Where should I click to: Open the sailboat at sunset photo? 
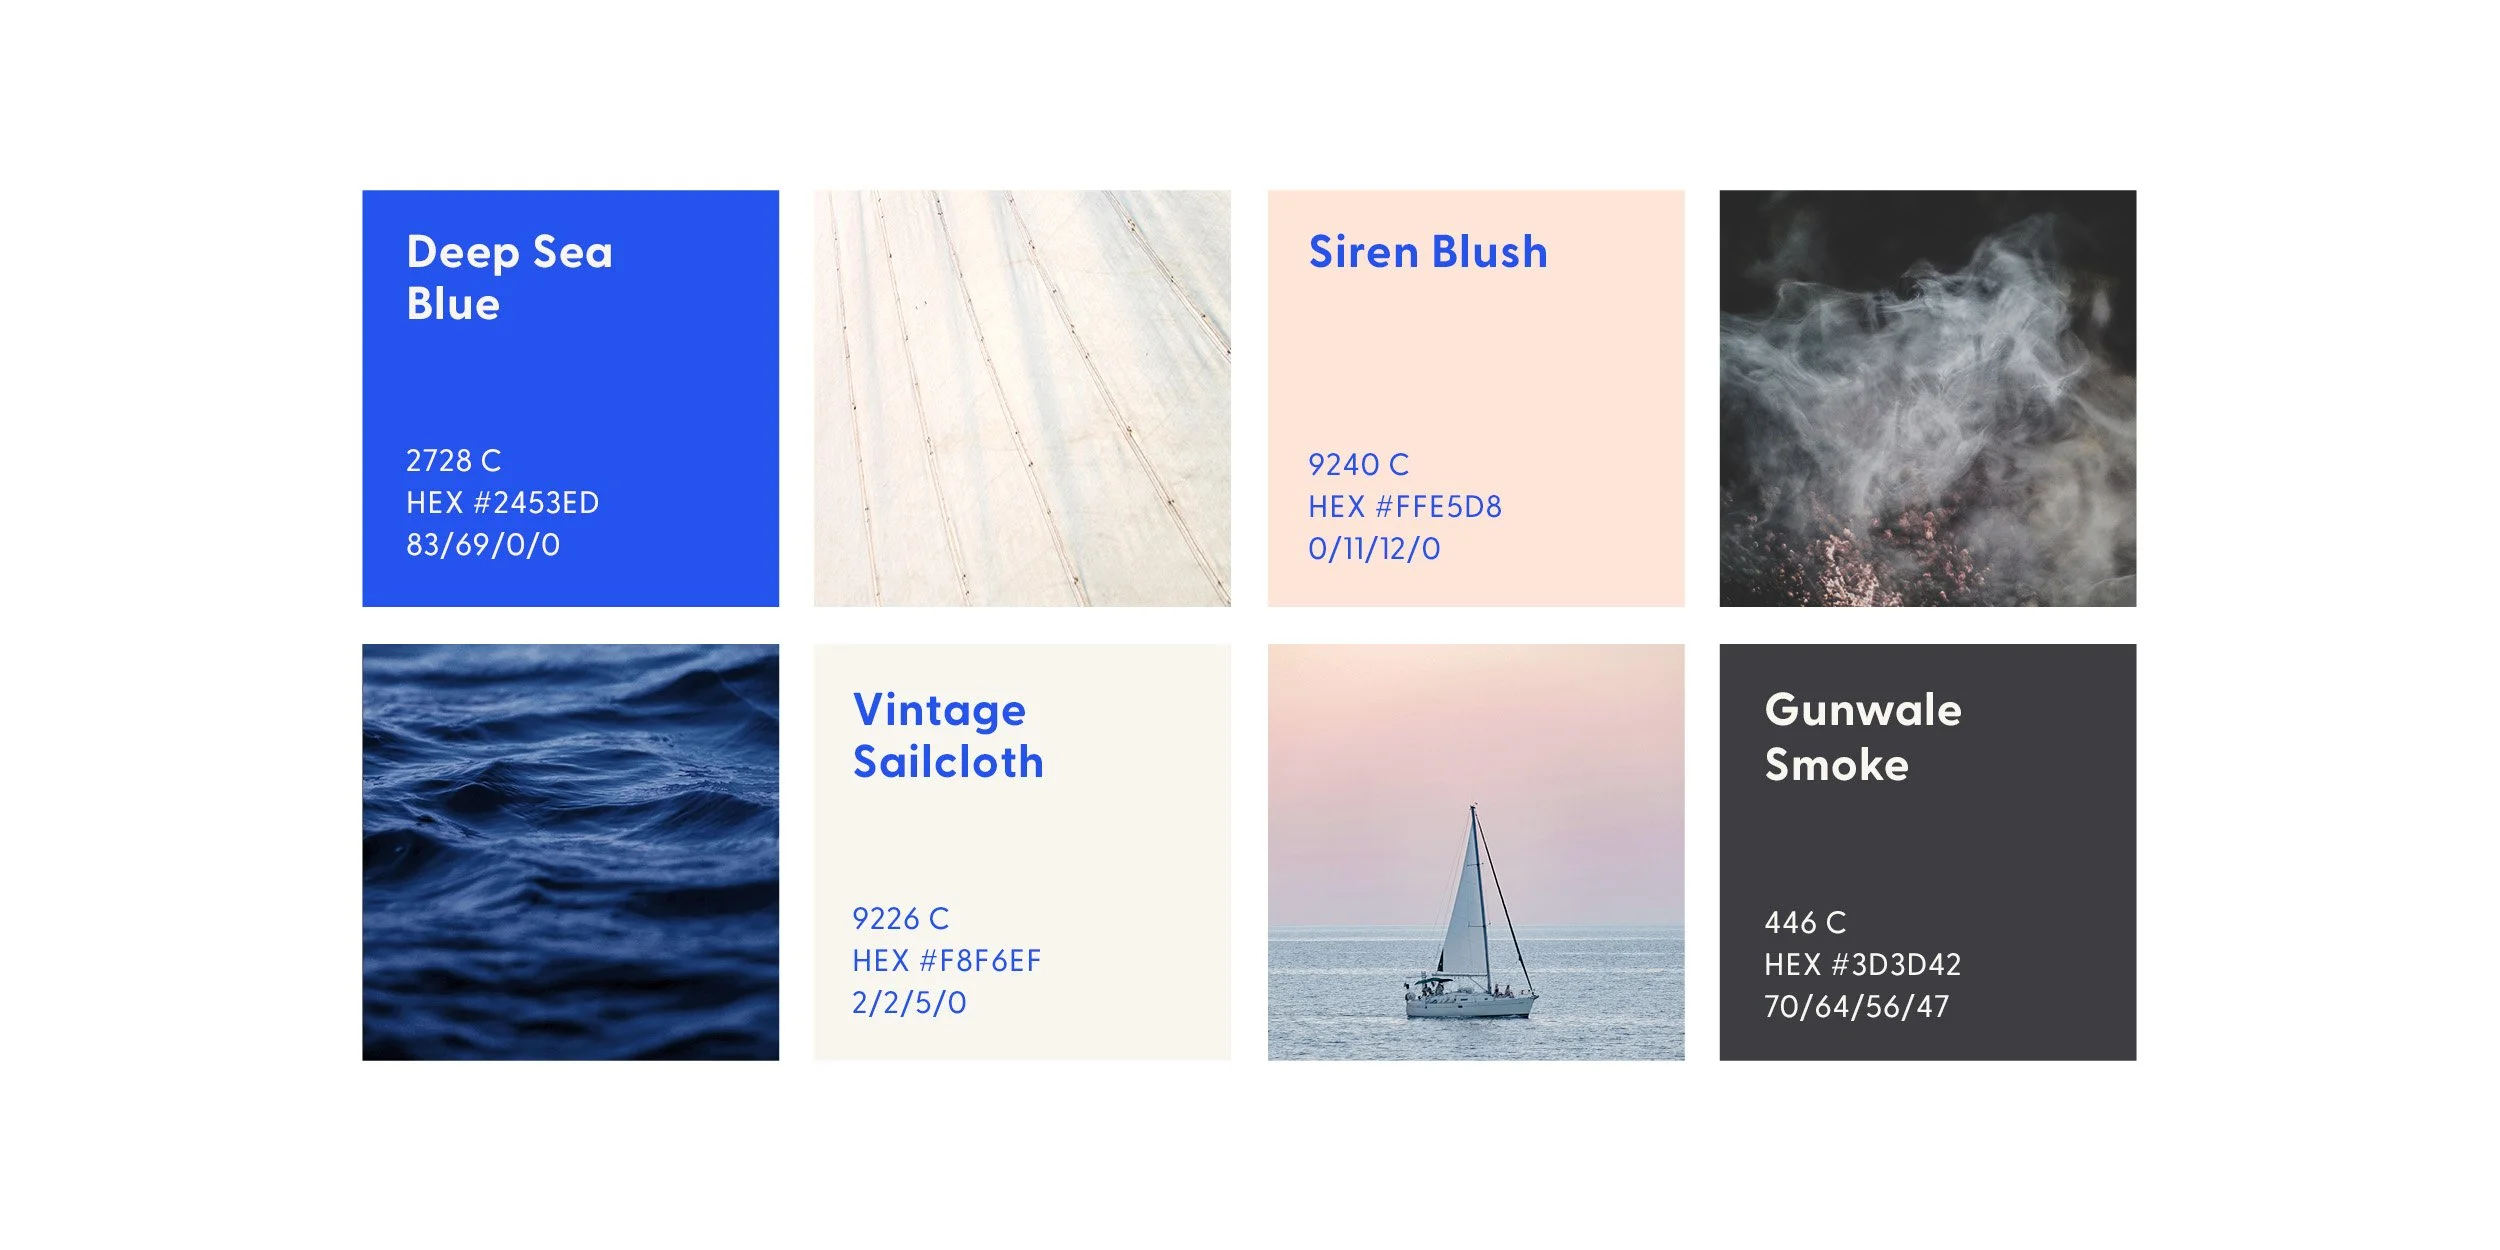[1476, 852]
